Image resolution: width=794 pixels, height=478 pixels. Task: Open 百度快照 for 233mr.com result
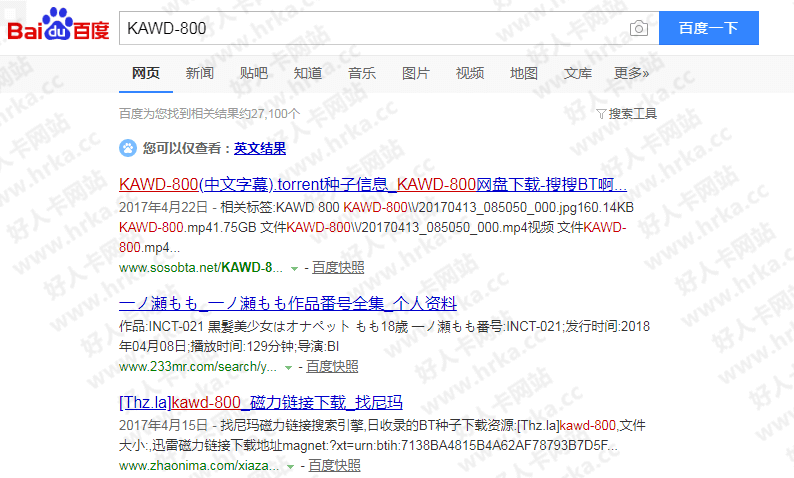pyautogui.click(x=332, y=366)
